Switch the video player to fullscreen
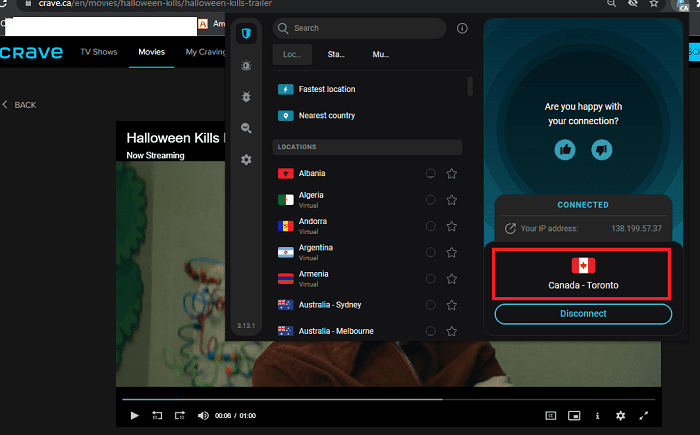The height and width of the screenshot is (435, 700). click(643, 415)
